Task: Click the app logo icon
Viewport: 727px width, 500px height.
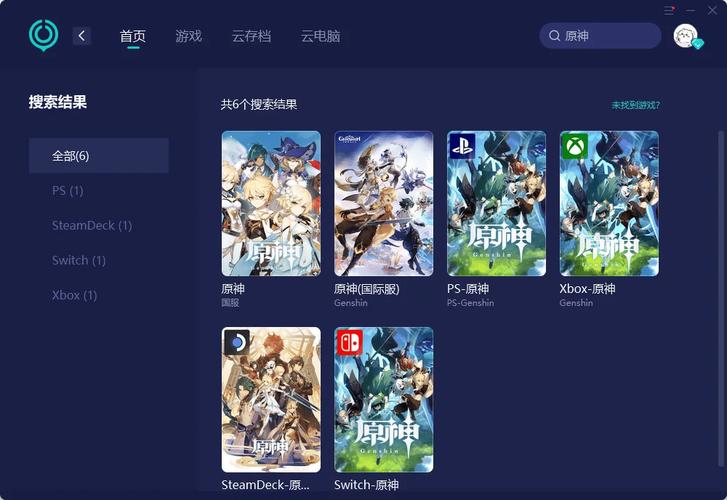Action: (43, 35)
